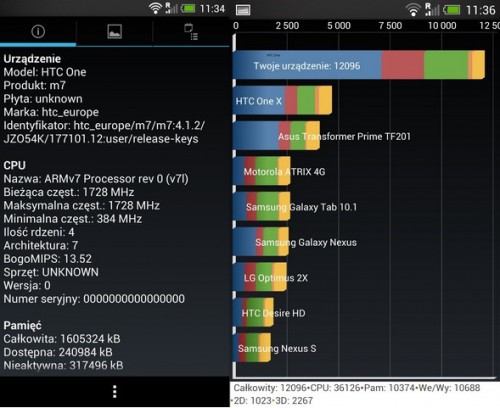Tap the Nieaktywna: 317496 kB line
500x408 pixels.
pos(63,365)
